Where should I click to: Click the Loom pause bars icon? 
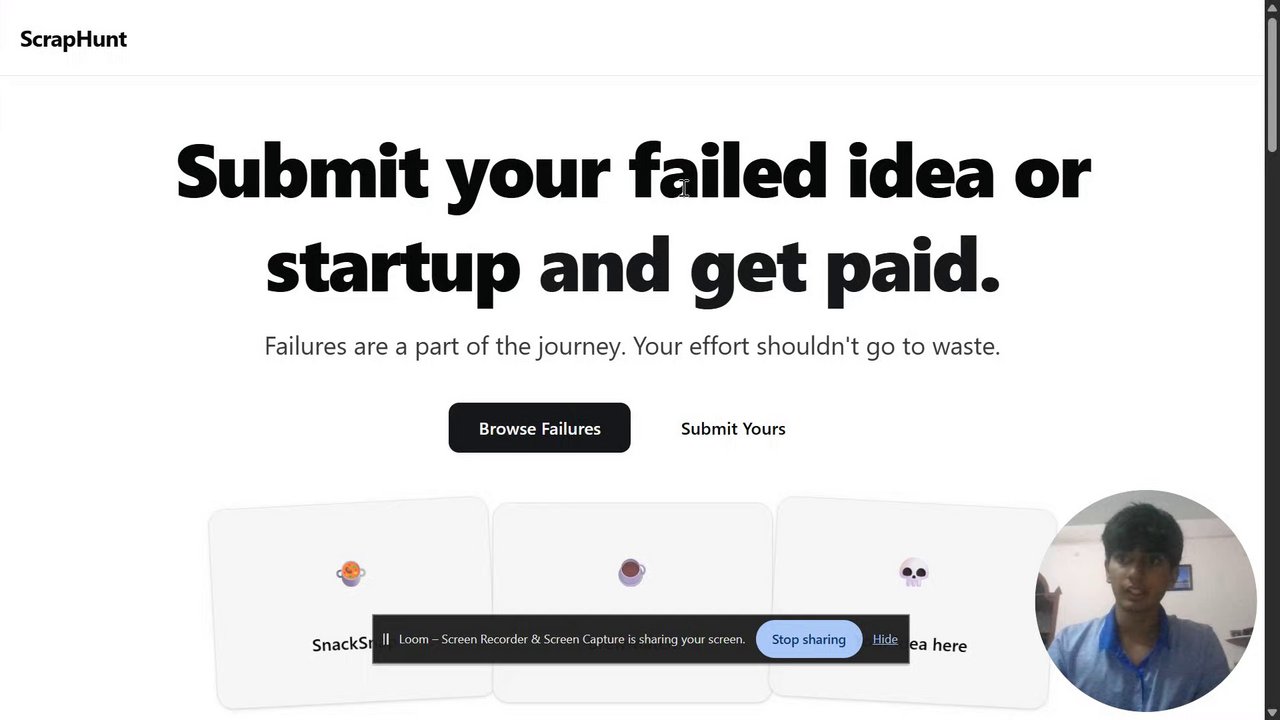pyautogui.click(x=386, y=639)
